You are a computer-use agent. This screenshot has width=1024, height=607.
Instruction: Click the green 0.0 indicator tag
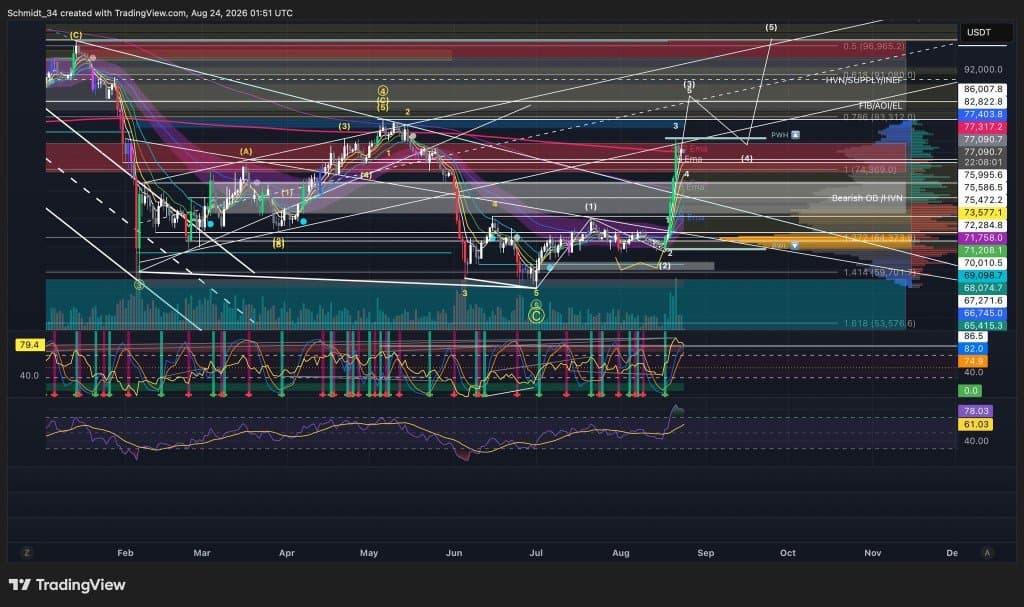coord(971,391)
